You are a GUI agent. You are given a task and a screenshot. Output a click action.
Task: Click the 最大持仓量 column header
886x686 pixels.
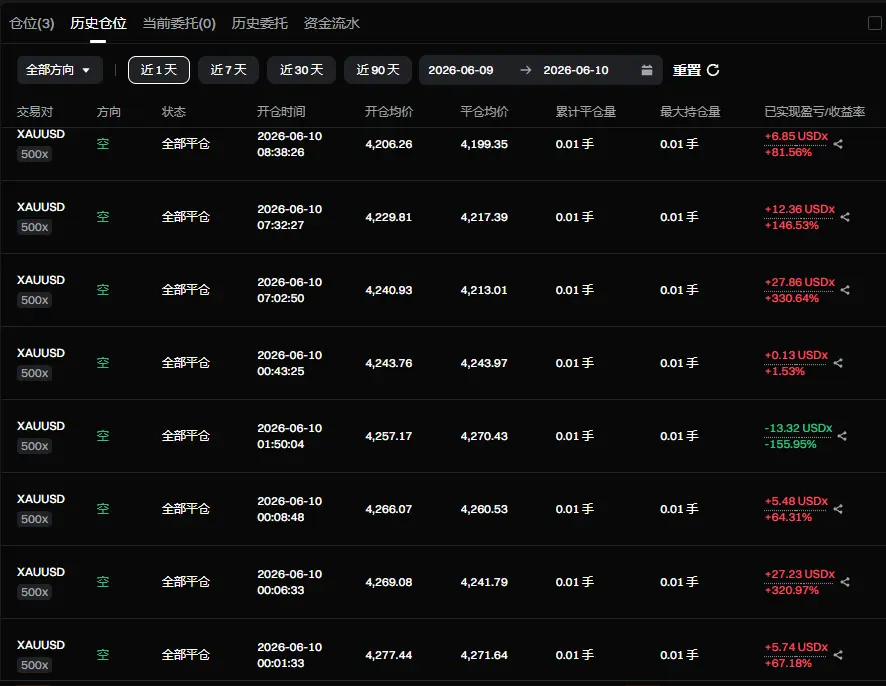click(x=690, y=112)
